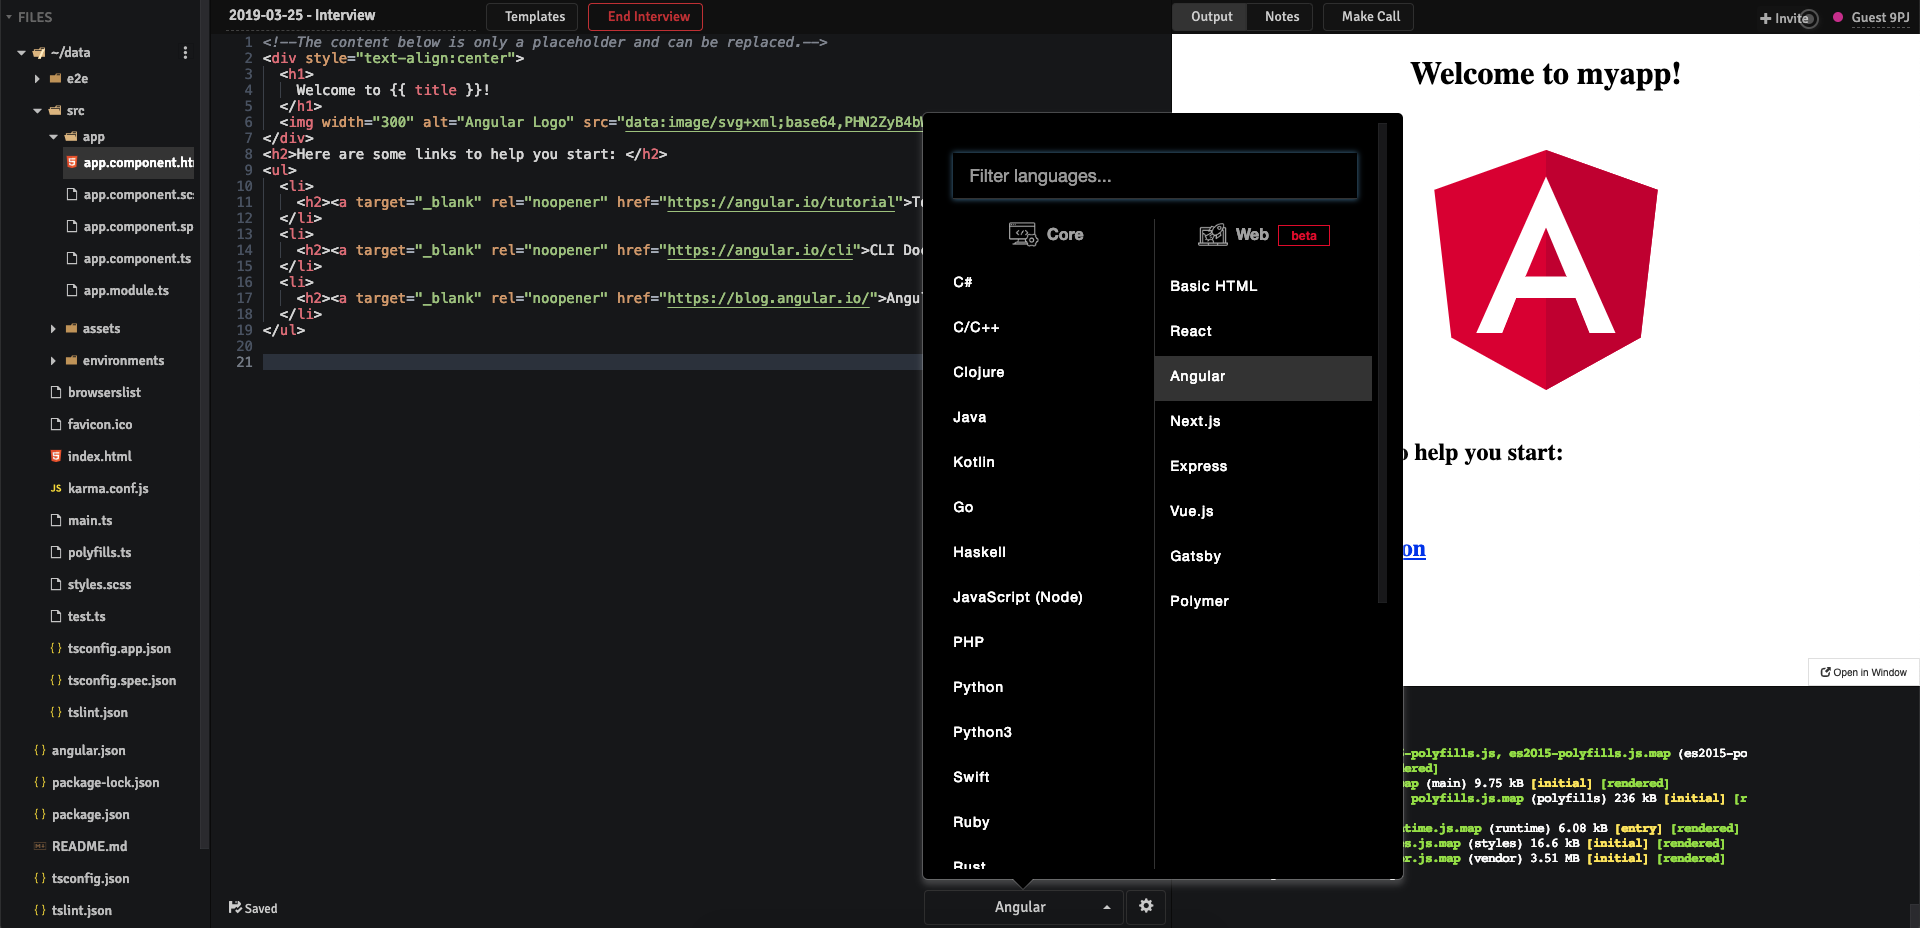Click the JS icon of karma.conf.js
This screenshot has width=1920, height=928.
point(56,488)
